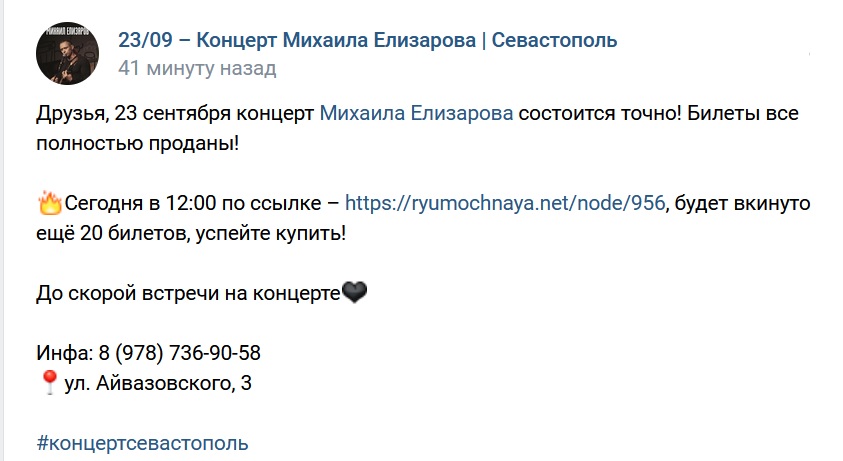The height and width of the screenshot is (461, 843).
Task: Click the phrase "состоится точно! Билеты все"
Action: [658, 114]
